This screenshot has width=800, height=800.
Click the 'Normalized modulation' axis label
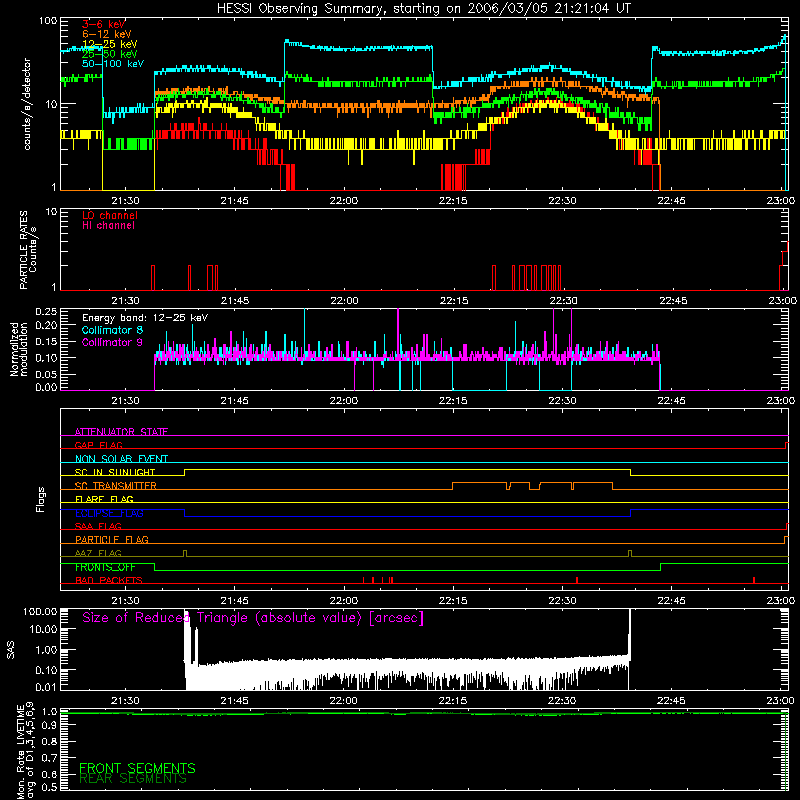coord(18,349)
